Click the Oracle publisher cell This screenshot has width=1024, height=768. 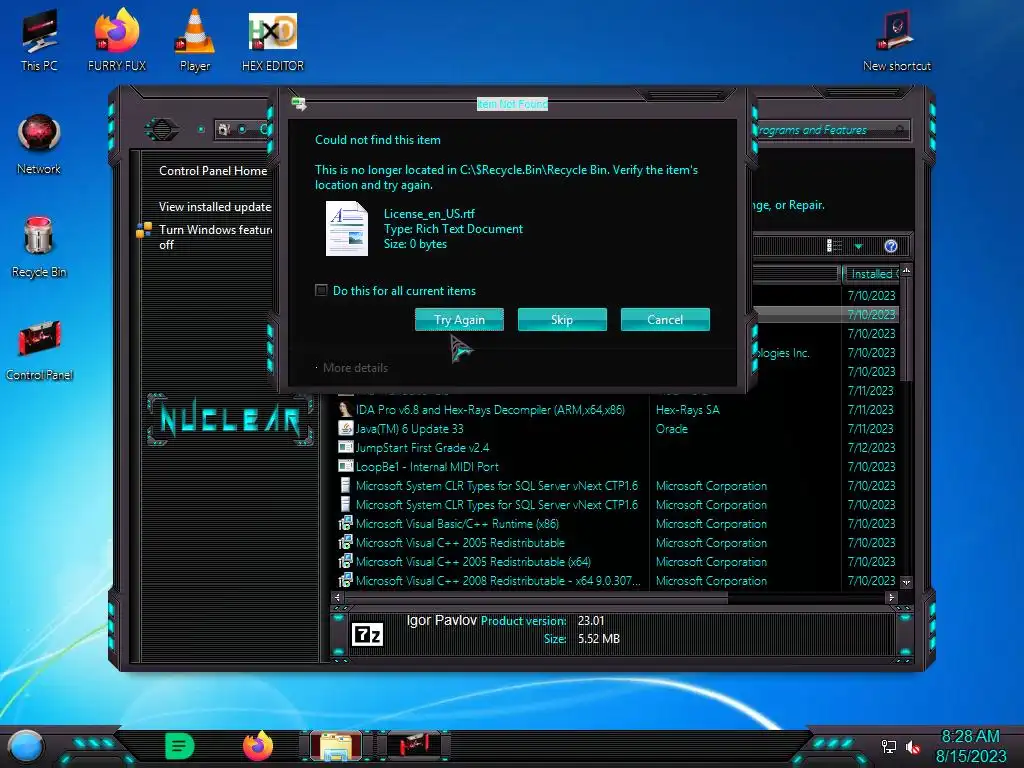tap(671, 428)
